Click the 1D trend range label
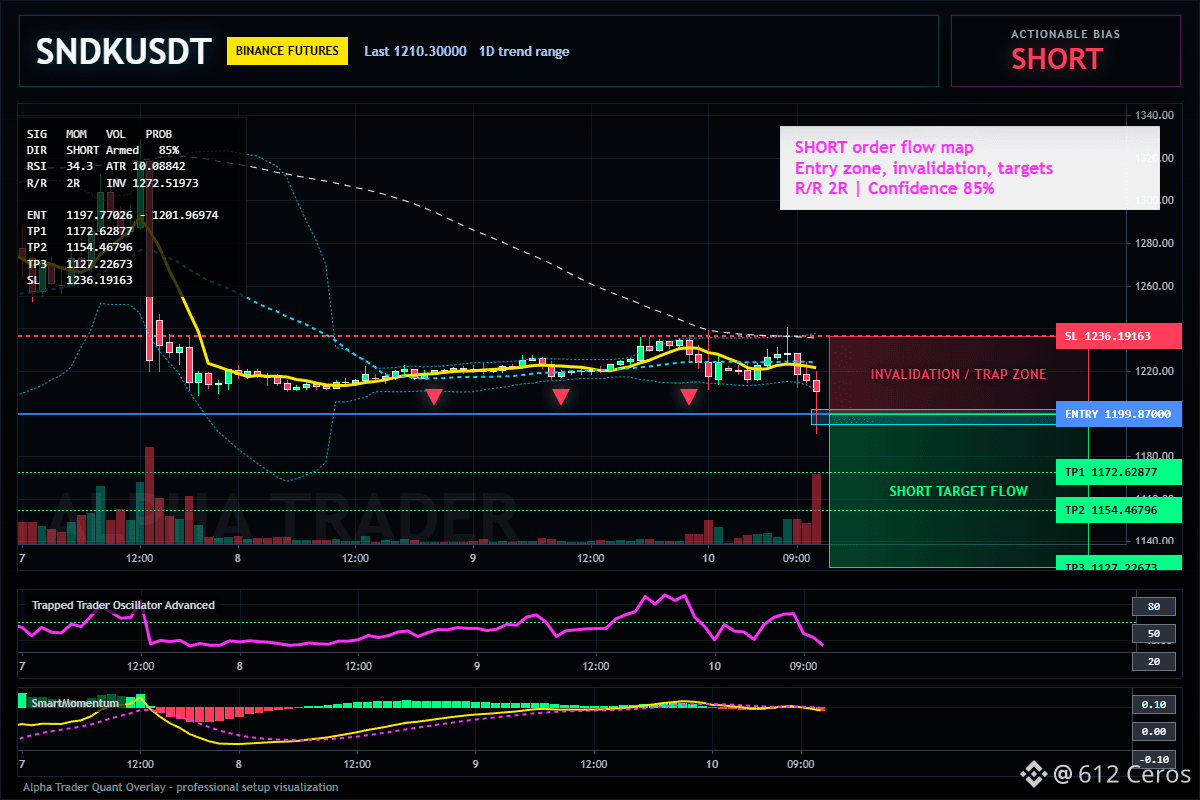 click(x=524, y=51)
